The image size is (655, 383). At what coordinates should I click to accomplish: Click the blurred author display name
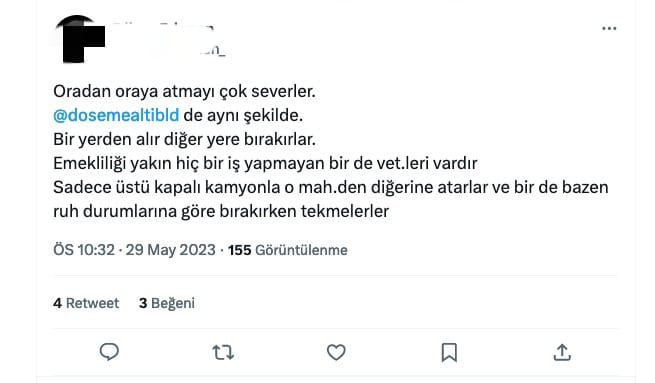(163, 26)
